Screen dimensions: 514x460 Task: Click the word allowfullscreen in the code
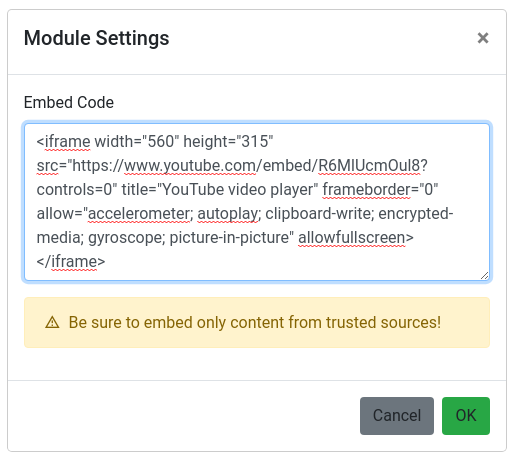pos(352,238)
